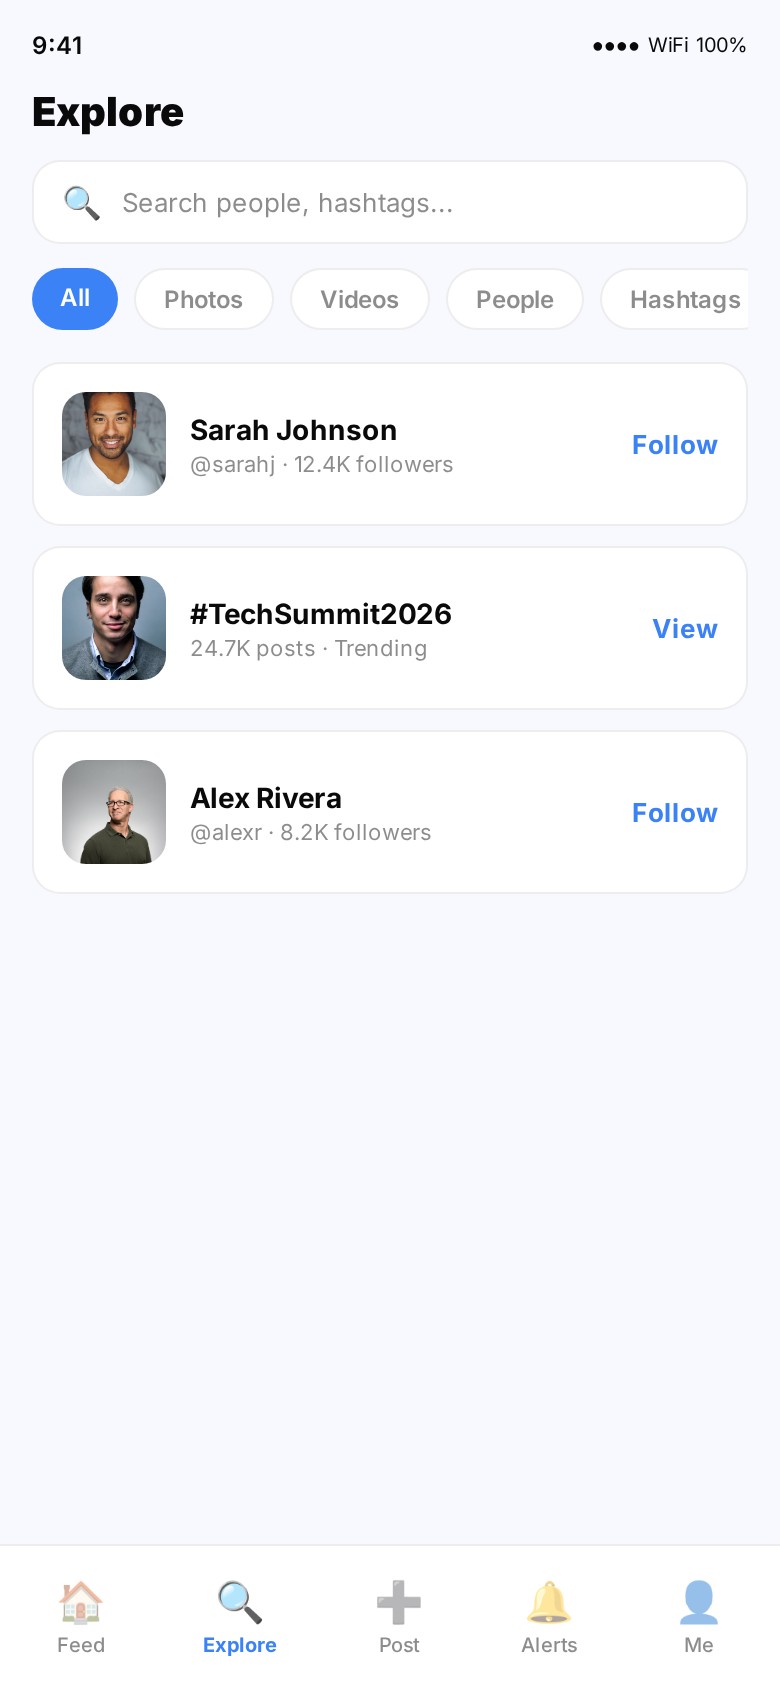The height and width of the screenshot is (1688, 780).
Task: Tap the Alex Rivera name text
Action: tap(266, 798)
